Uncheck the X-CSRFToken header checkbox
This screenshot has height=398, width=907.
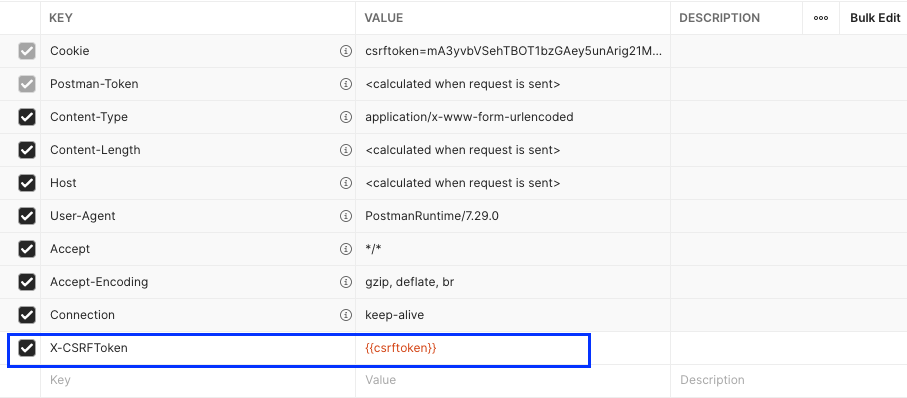27,348
